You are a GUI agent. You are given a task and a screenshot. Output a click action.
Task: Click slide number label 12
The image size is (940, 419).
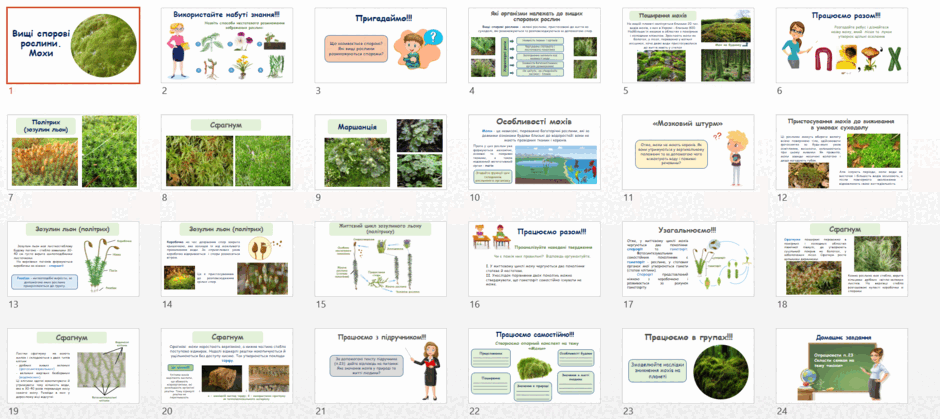click(781, 198)
